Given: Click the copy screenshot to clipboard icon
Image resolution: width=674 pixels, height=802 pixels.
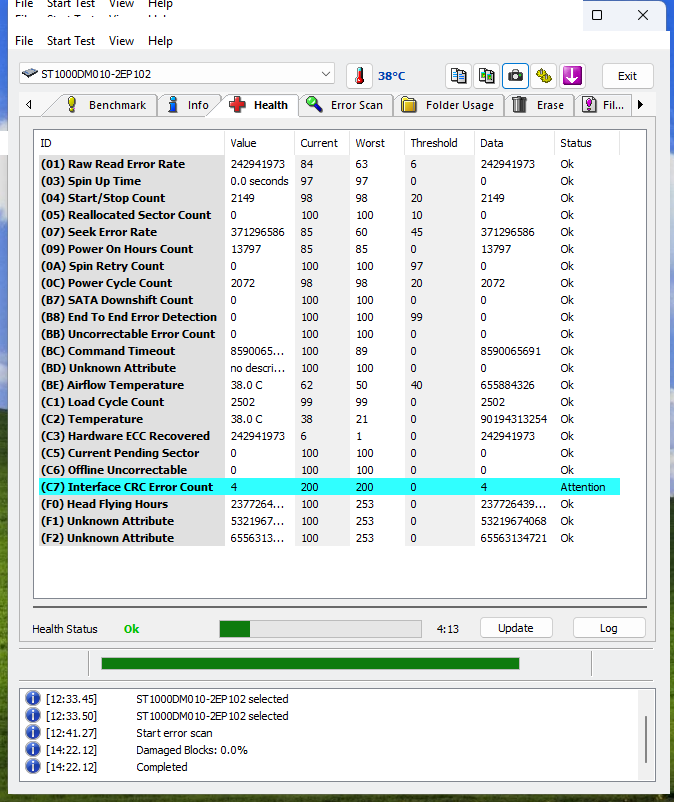Looking at the screenshot, I should [486, 76].
